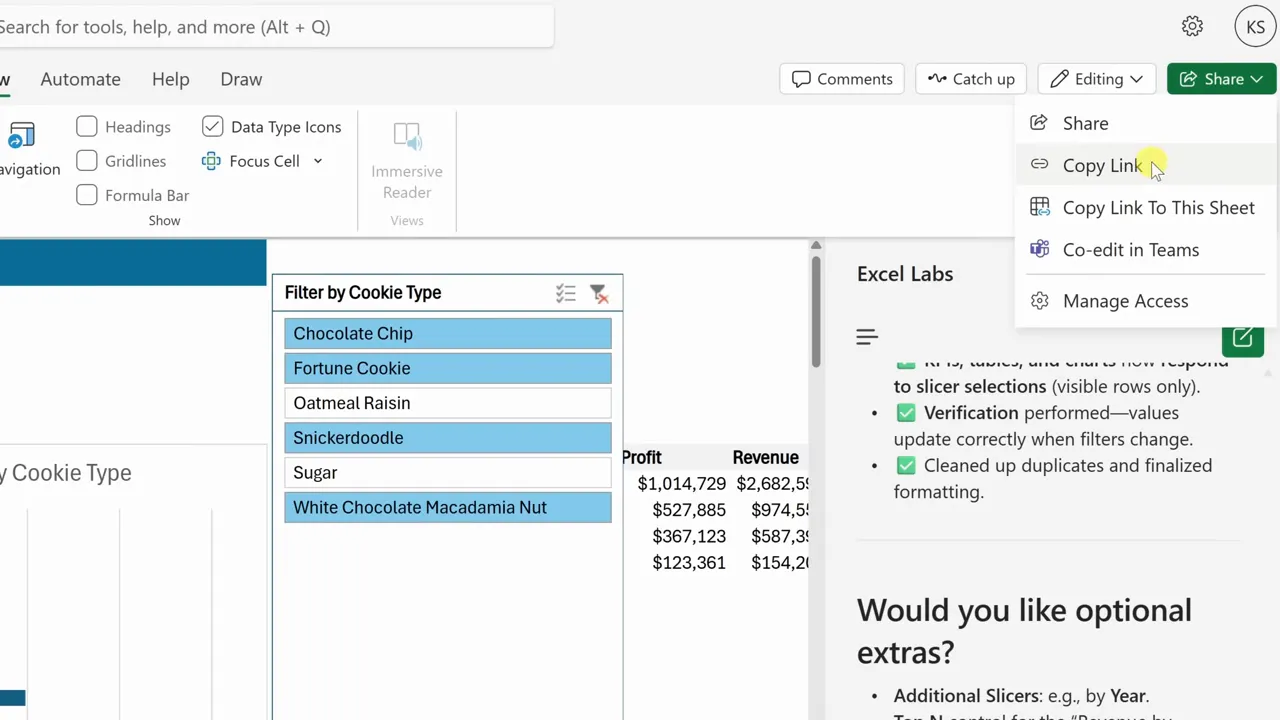This screenshot has width=1280, height=720.
Task: Enable the Formula Bar checkbox
Action: 87,195
